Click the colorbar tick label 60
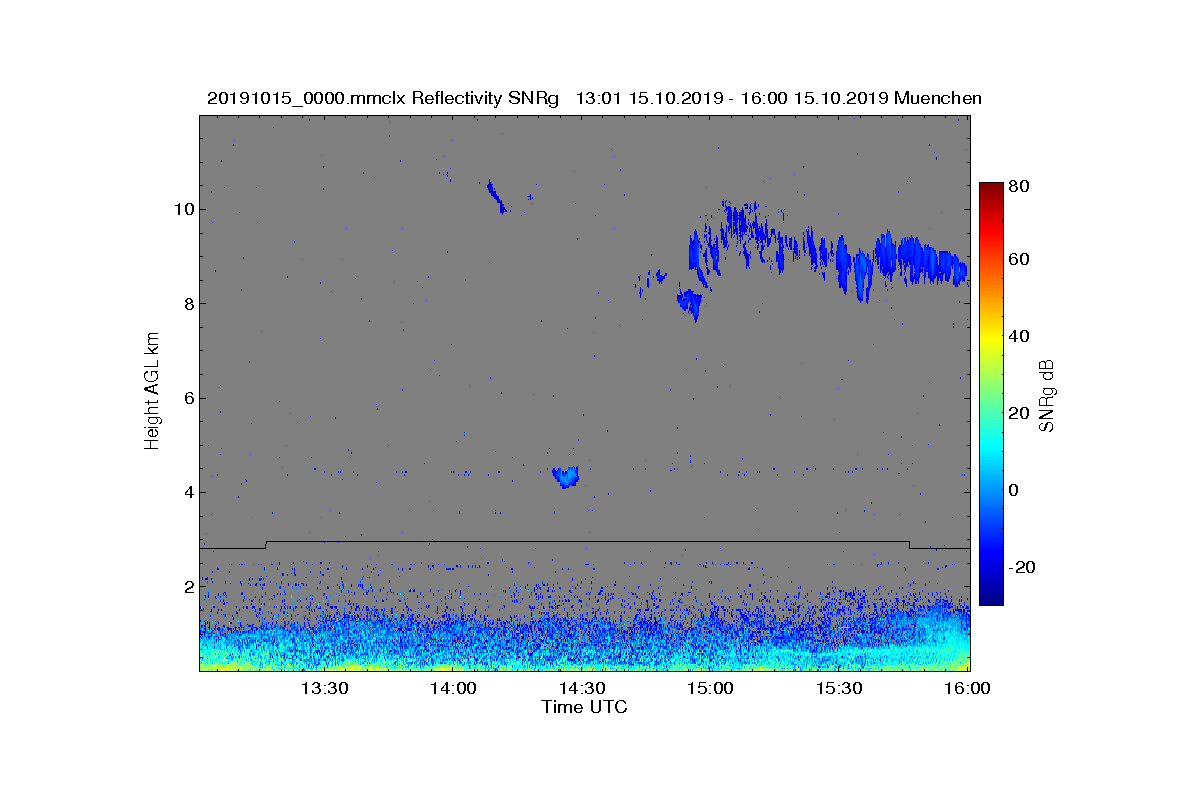This screenshot has height=800, width=1200. click(1020, 260)
